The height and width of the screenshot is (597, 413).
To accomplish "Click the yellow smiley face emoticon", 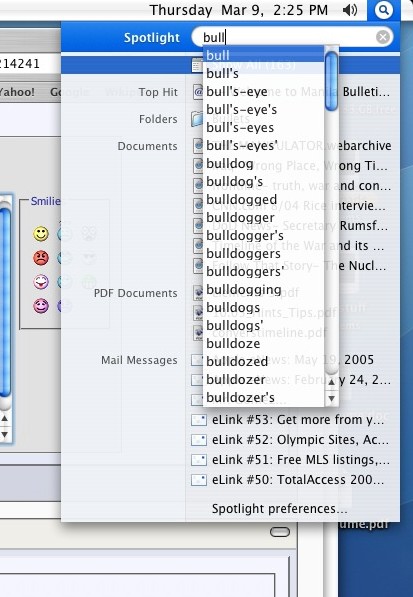I will (x=41, y=234).
